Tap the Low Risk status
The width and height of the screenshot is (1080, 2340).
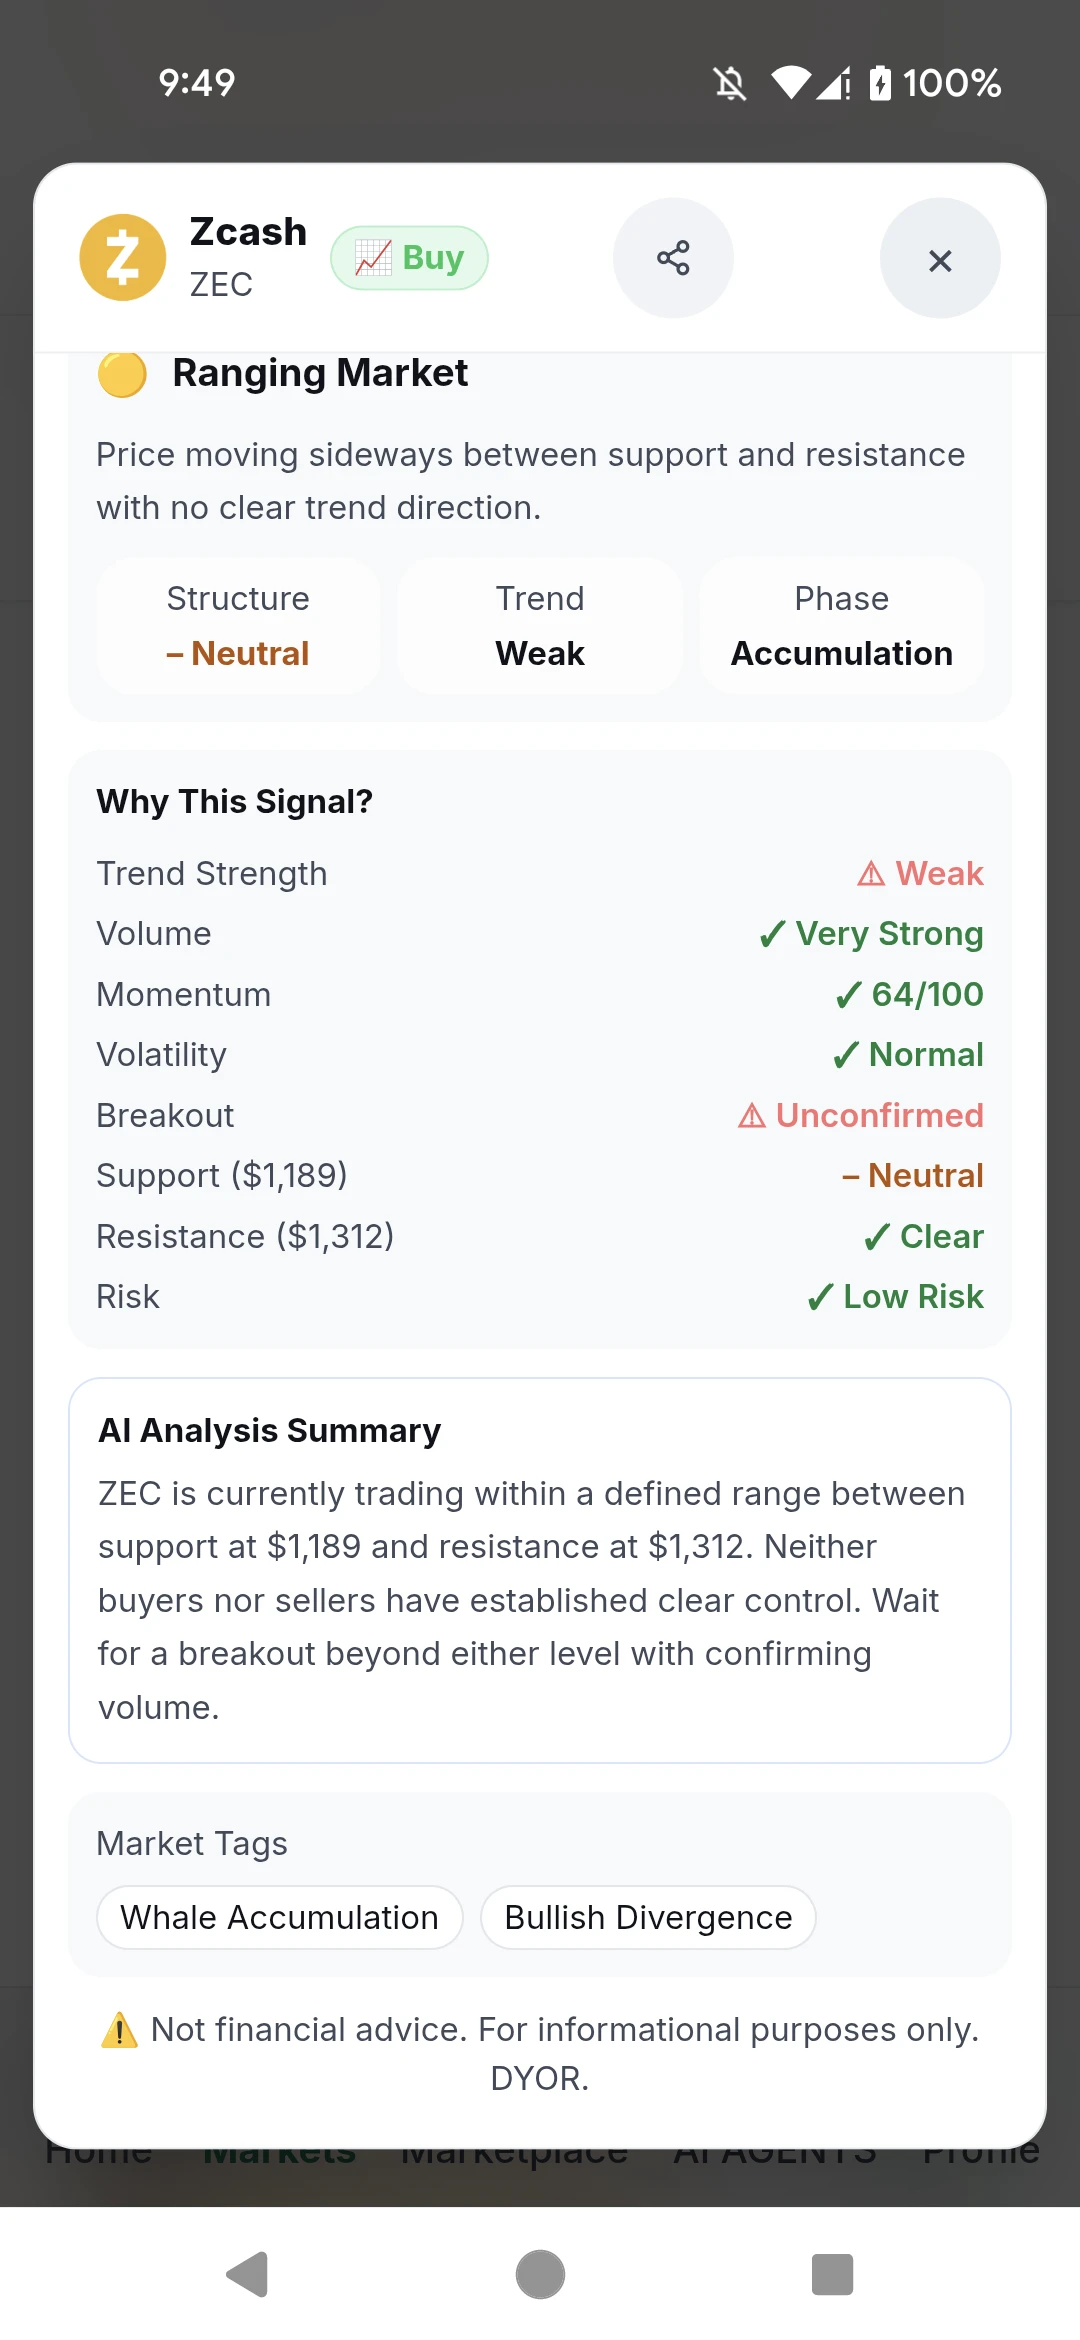pos(896,1297)
